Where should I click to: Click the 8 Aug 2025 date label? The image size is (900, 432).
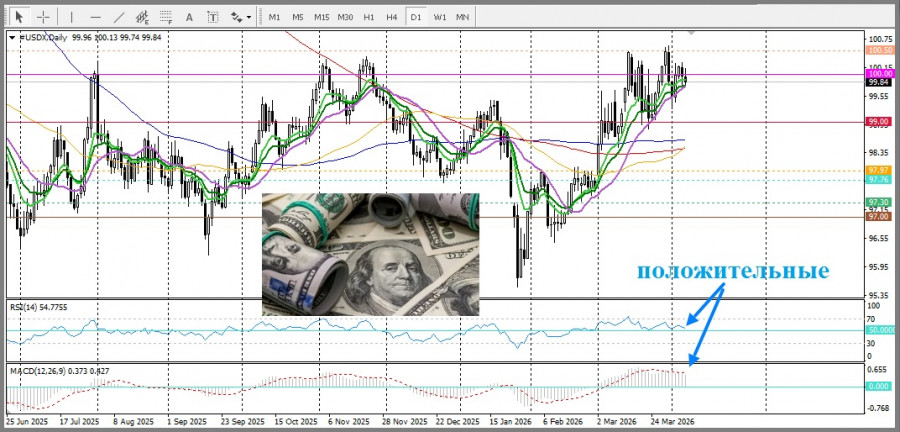[135, 421]
